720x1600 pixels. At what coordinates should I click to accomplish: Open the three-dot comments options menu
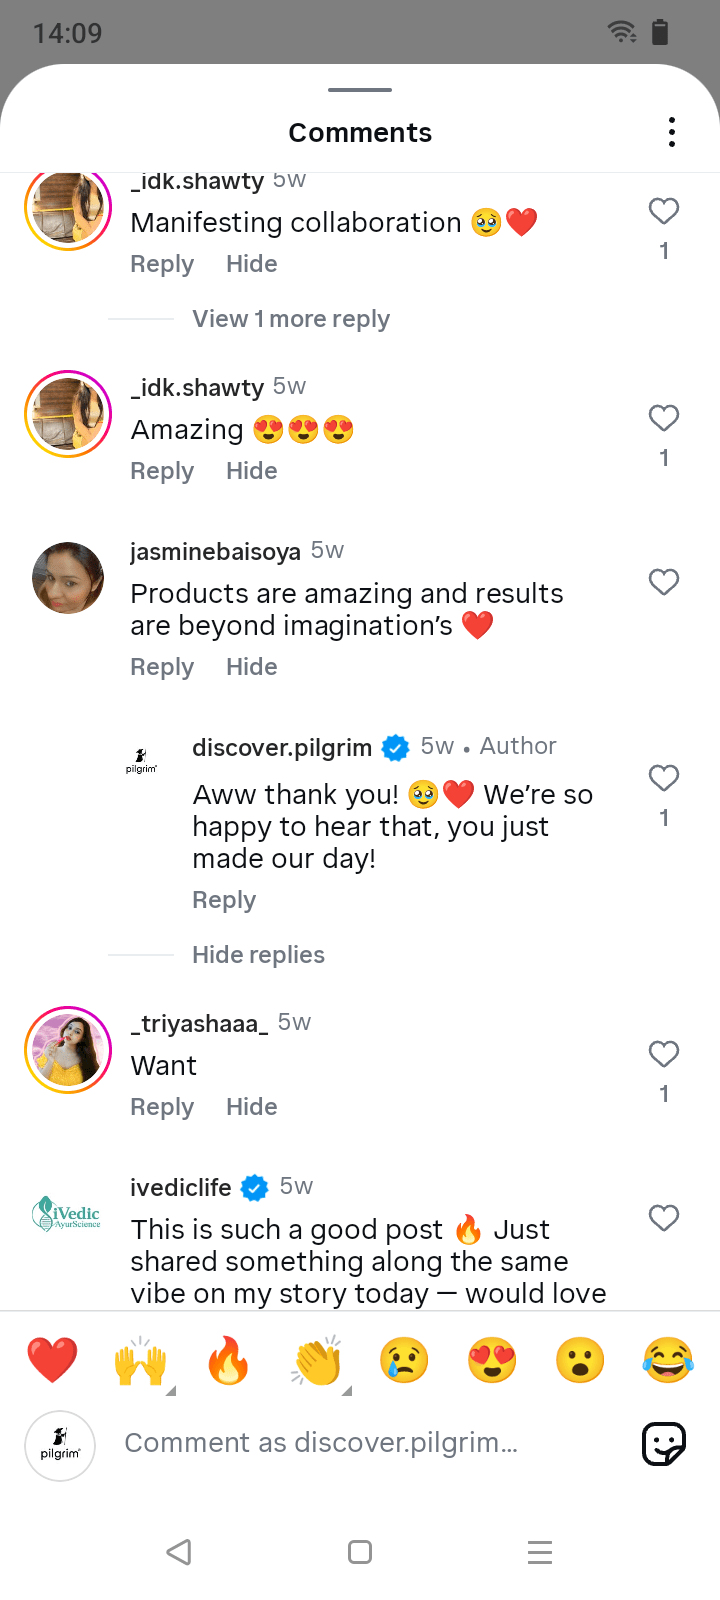(672, 132)
